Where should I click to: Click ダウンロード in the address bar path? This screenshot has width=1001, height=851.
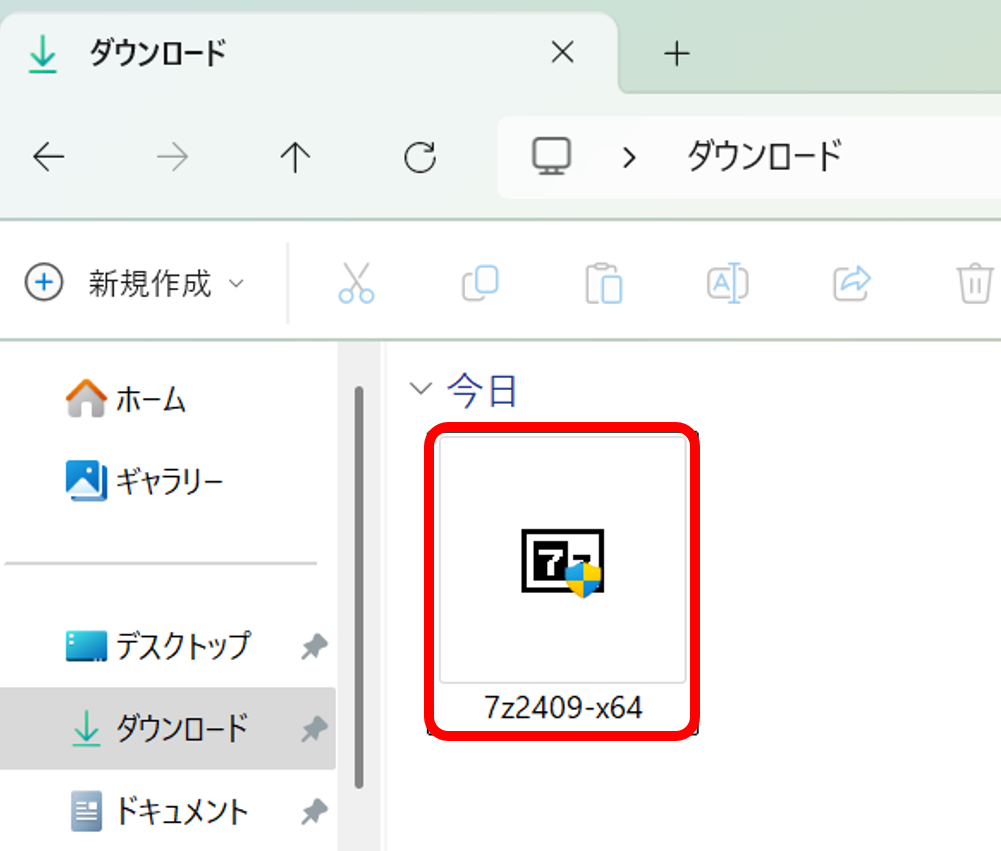coord(764,156)
